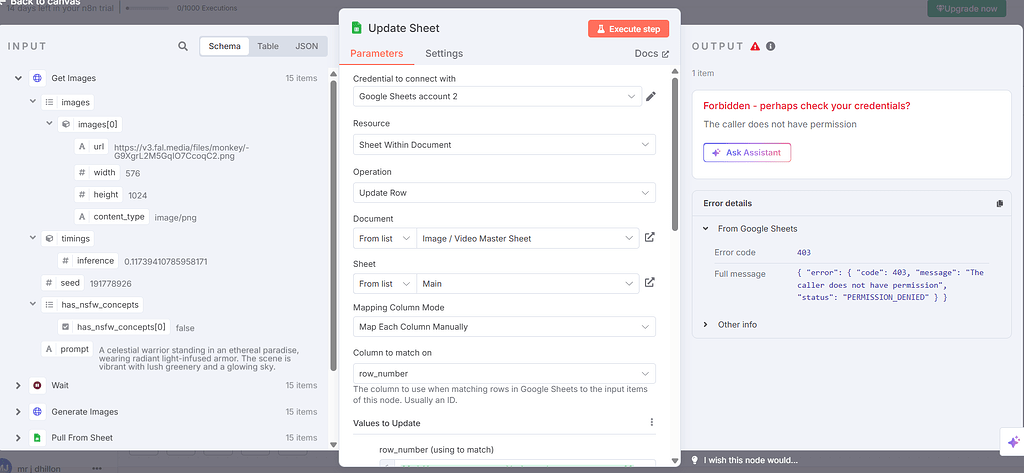
Task: Click the images[0] object cube icon
Action: pos(65,124)
